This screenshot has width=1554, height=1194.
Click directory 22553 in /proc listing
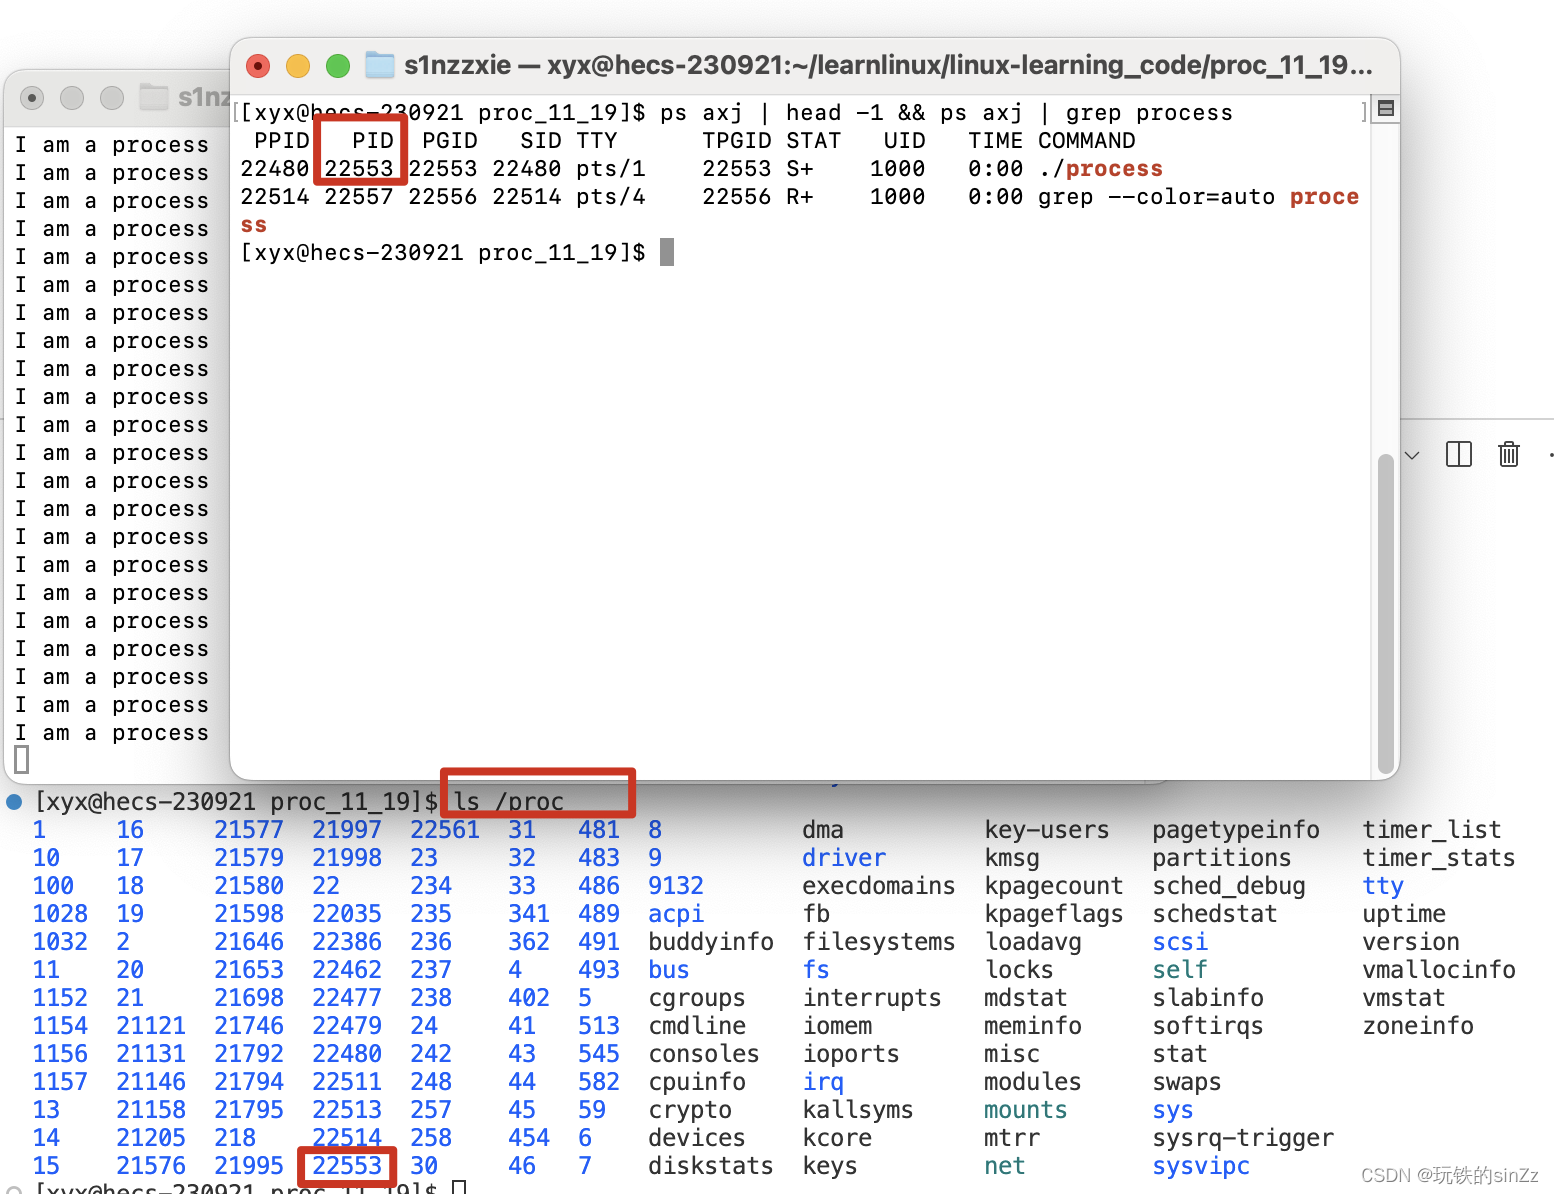coord(347,1166)
